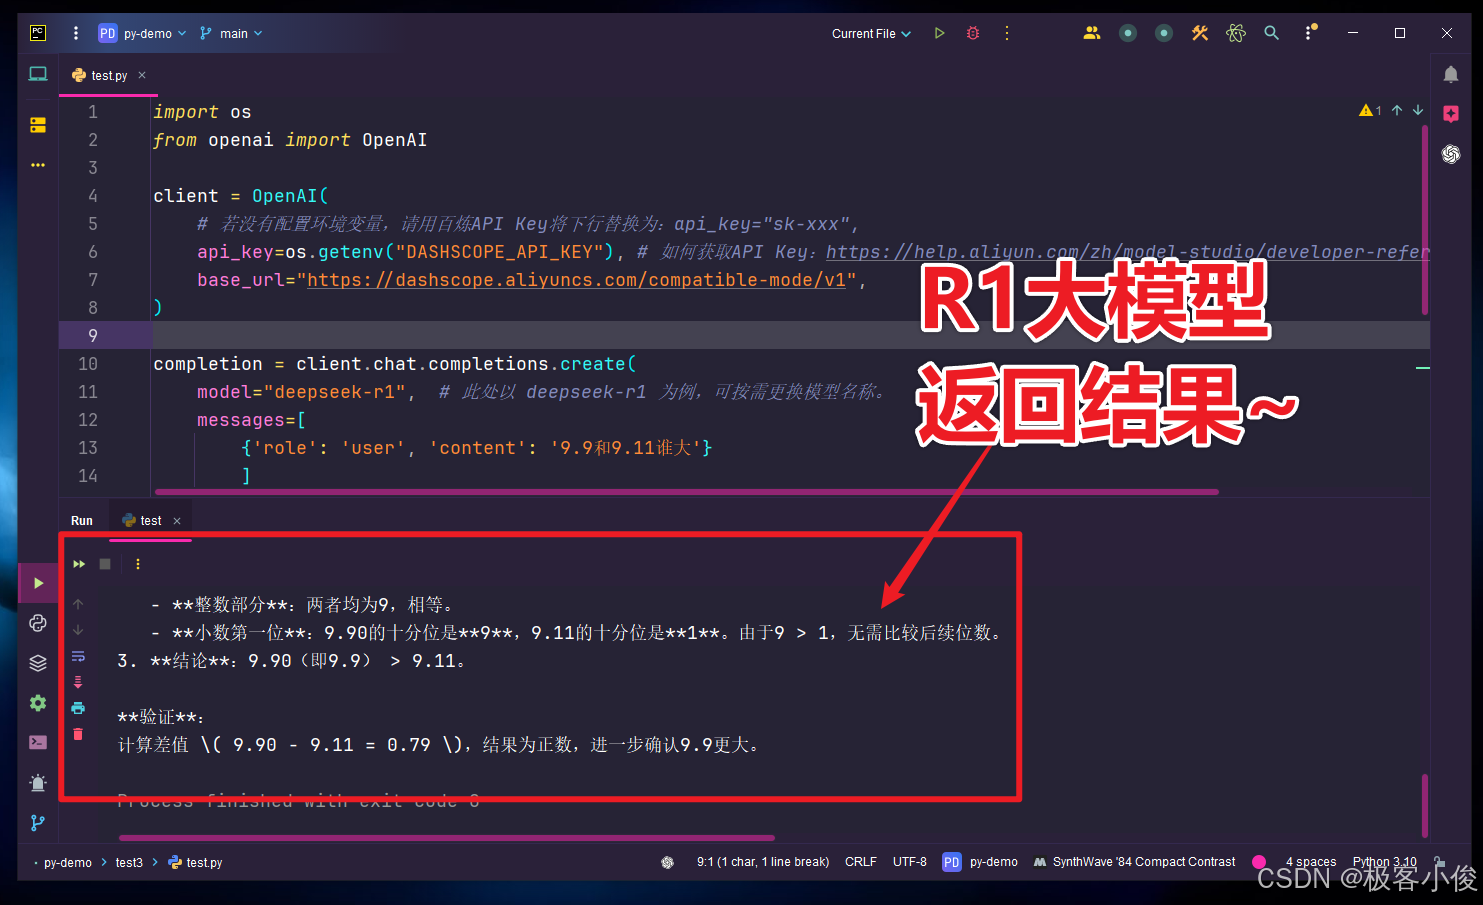
Task: Click the pink color circle in status bar
Action: tap(1259, 862)
